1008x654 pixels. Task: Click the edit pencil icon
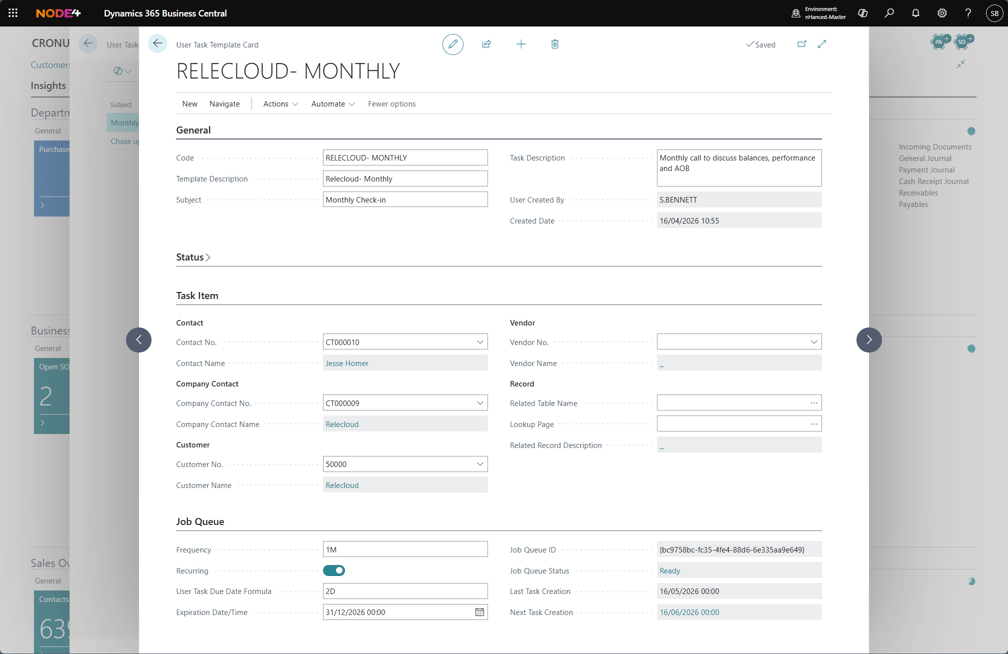(x=453, y=44)
